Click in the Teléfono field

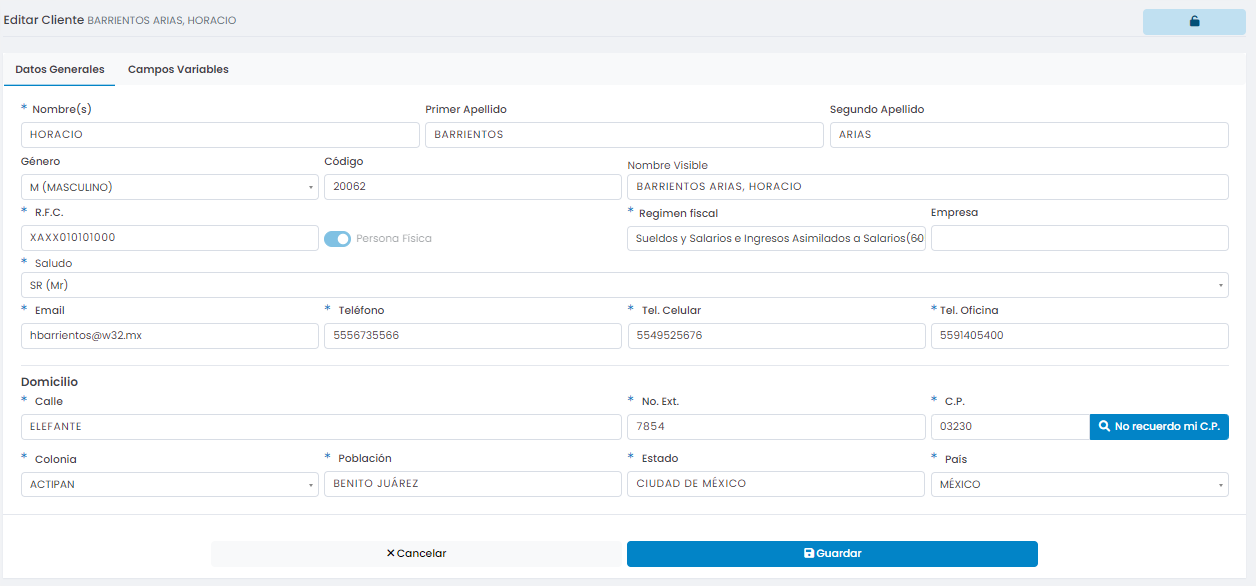(x=473, y=336)
